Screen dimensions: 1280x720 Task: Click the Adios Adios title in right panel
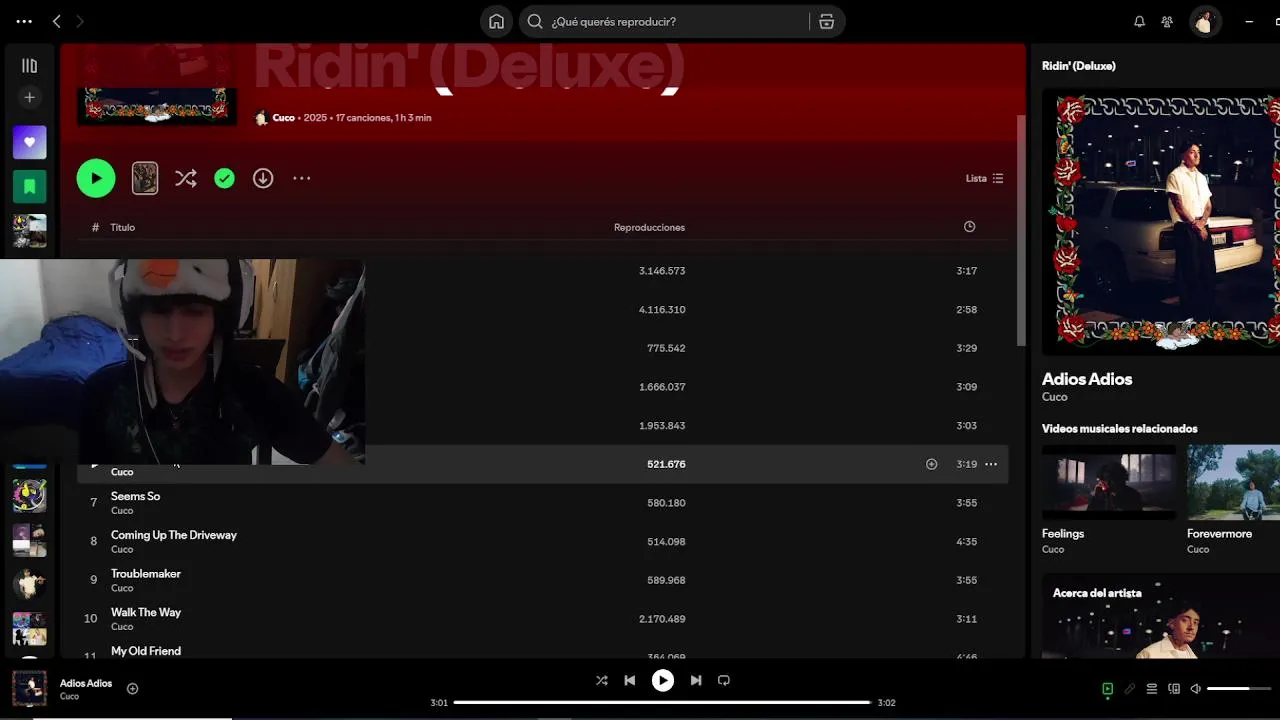tap(1087, 379)
